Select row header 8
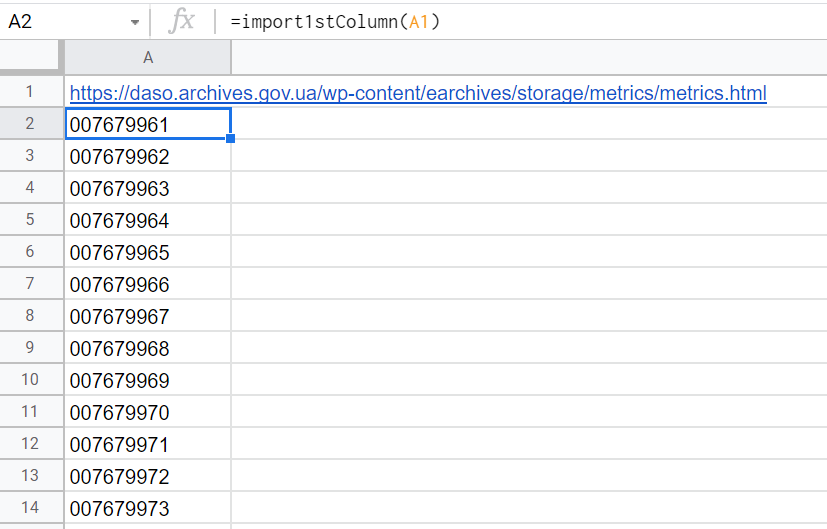This screenshot has width=827, height=529. [x=31, y=315]
